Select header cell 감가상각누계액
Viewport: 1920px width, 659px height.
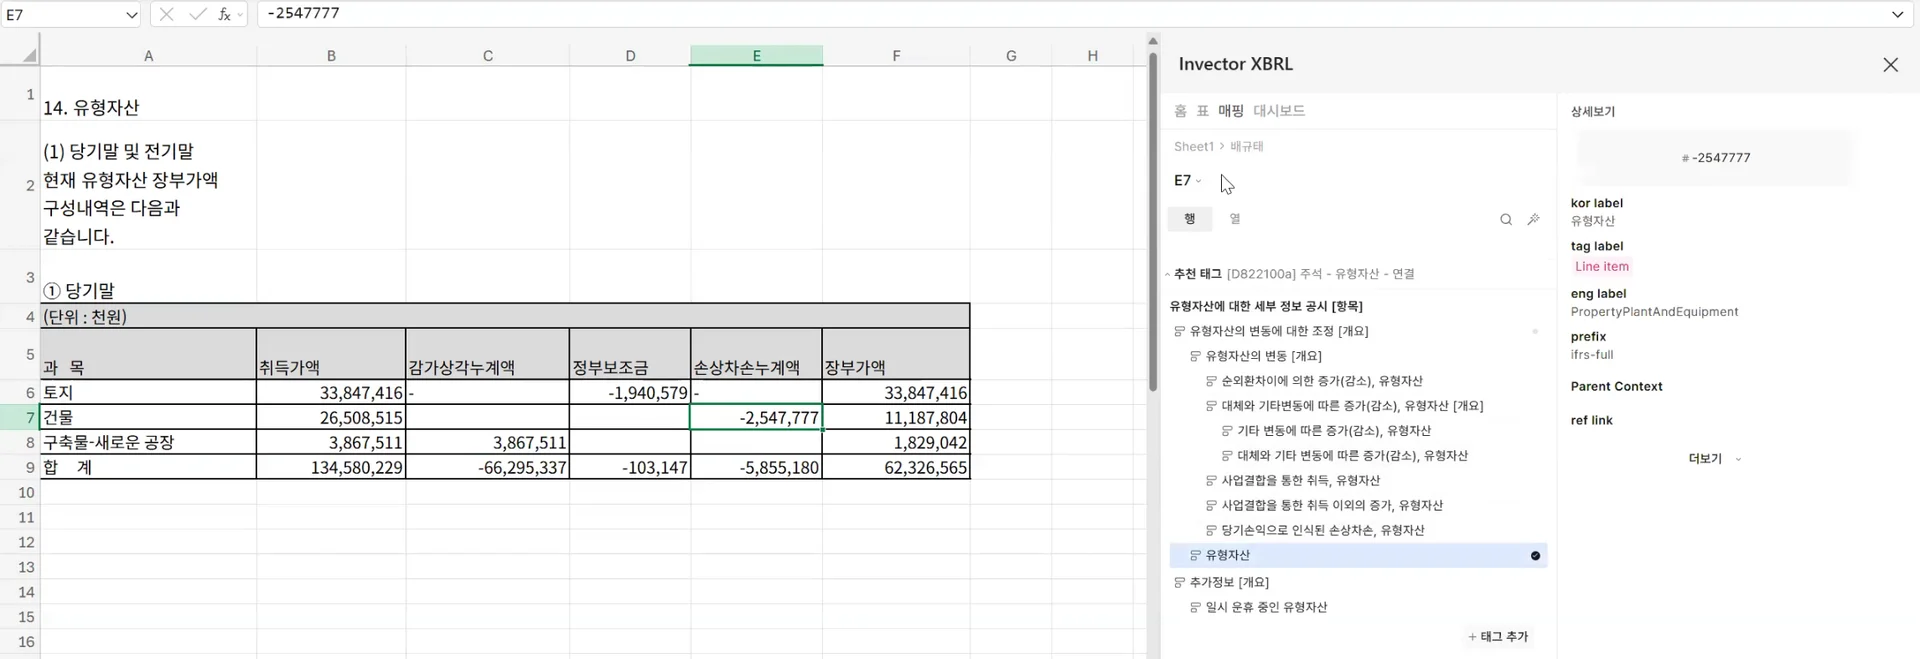click(488, 354)
